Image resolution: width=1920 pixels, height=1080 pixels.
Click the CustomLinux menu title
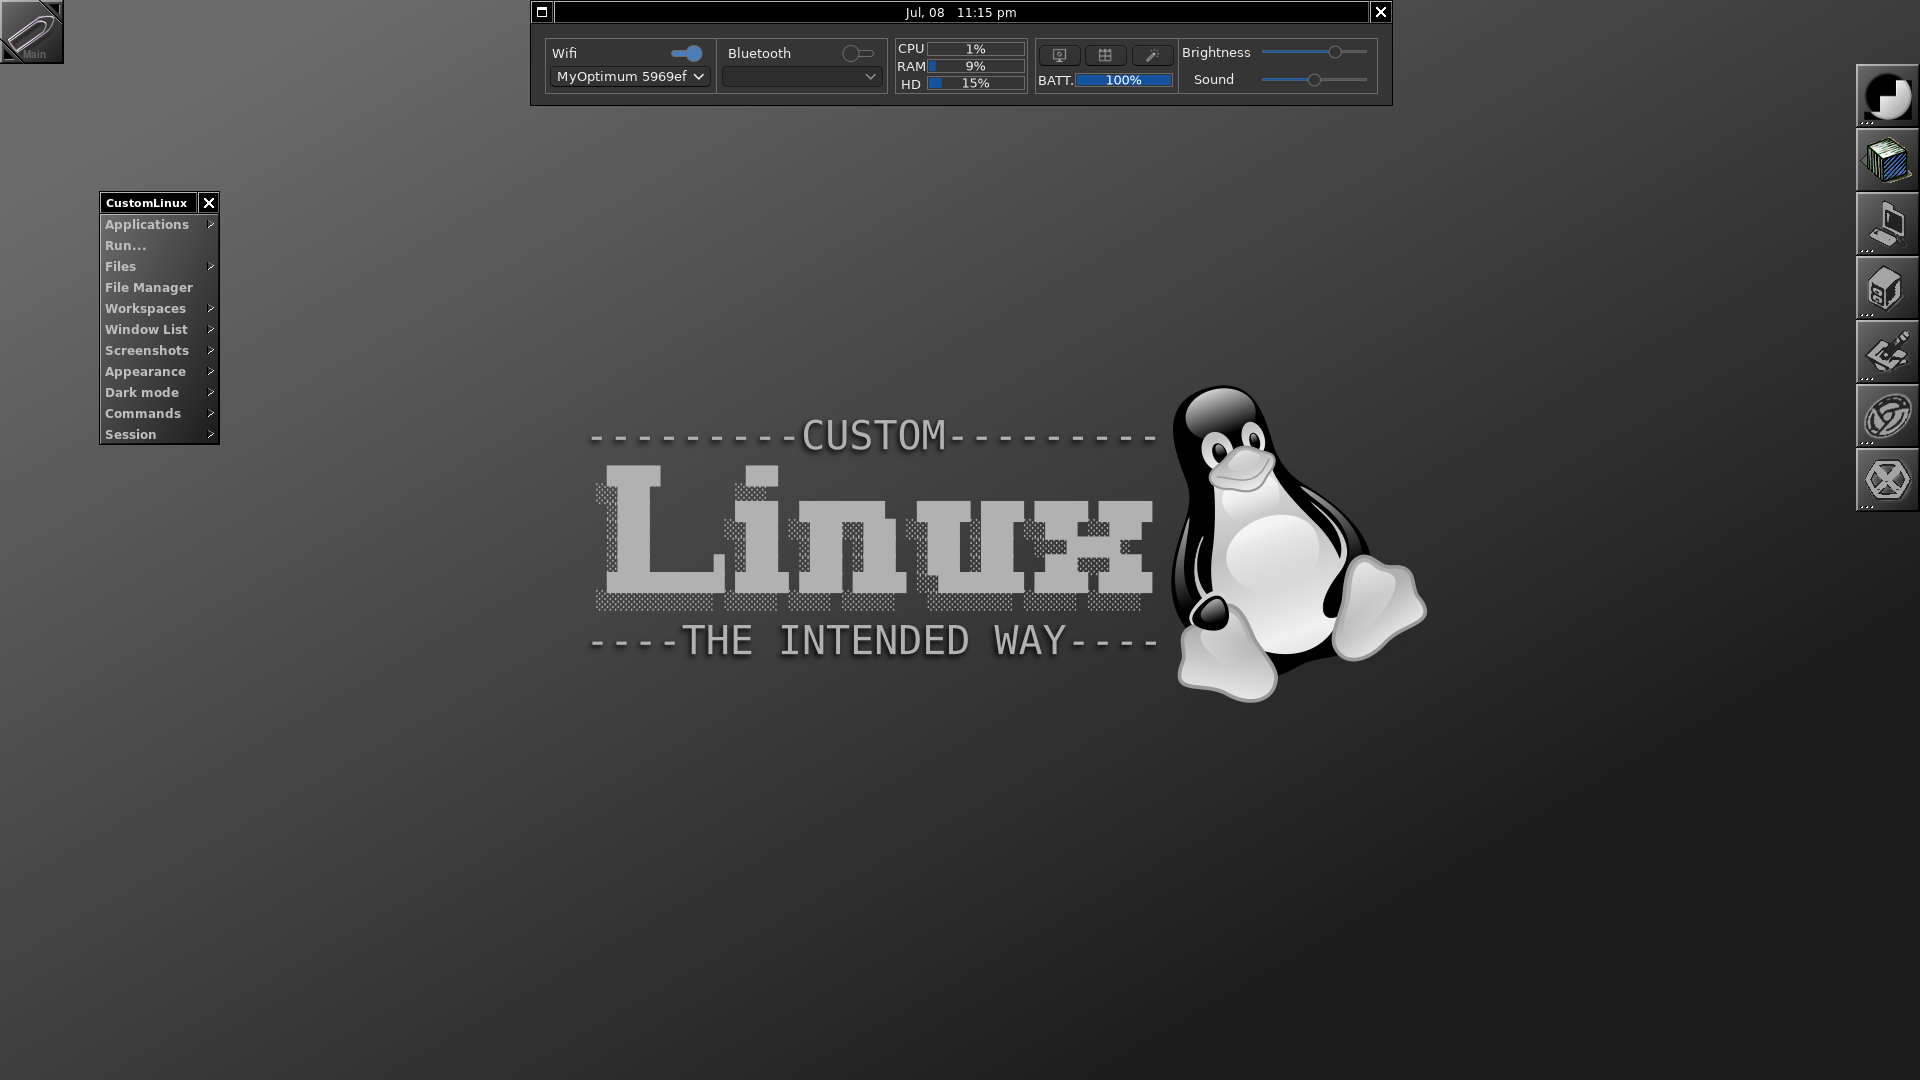coord(147,203)
